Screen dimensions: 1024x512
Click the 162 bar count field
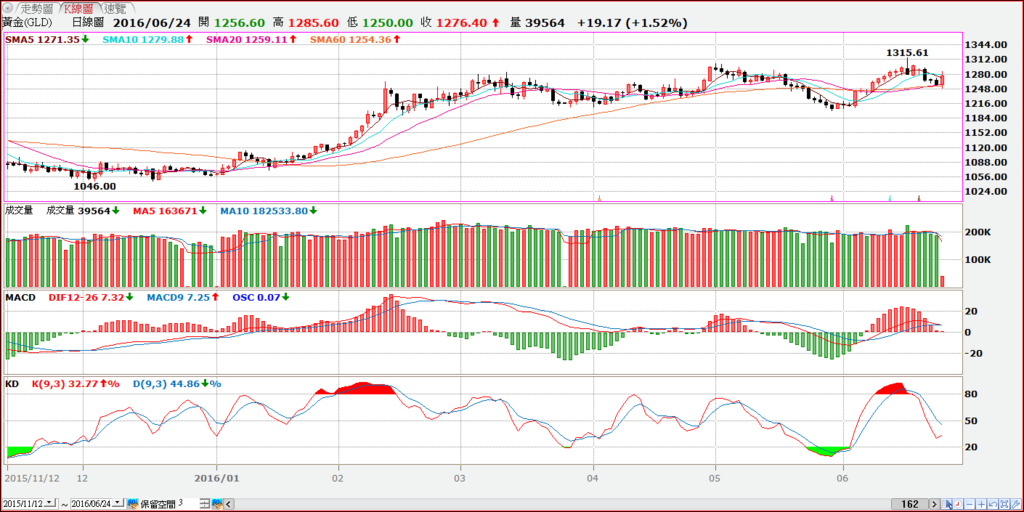(910, 504)
